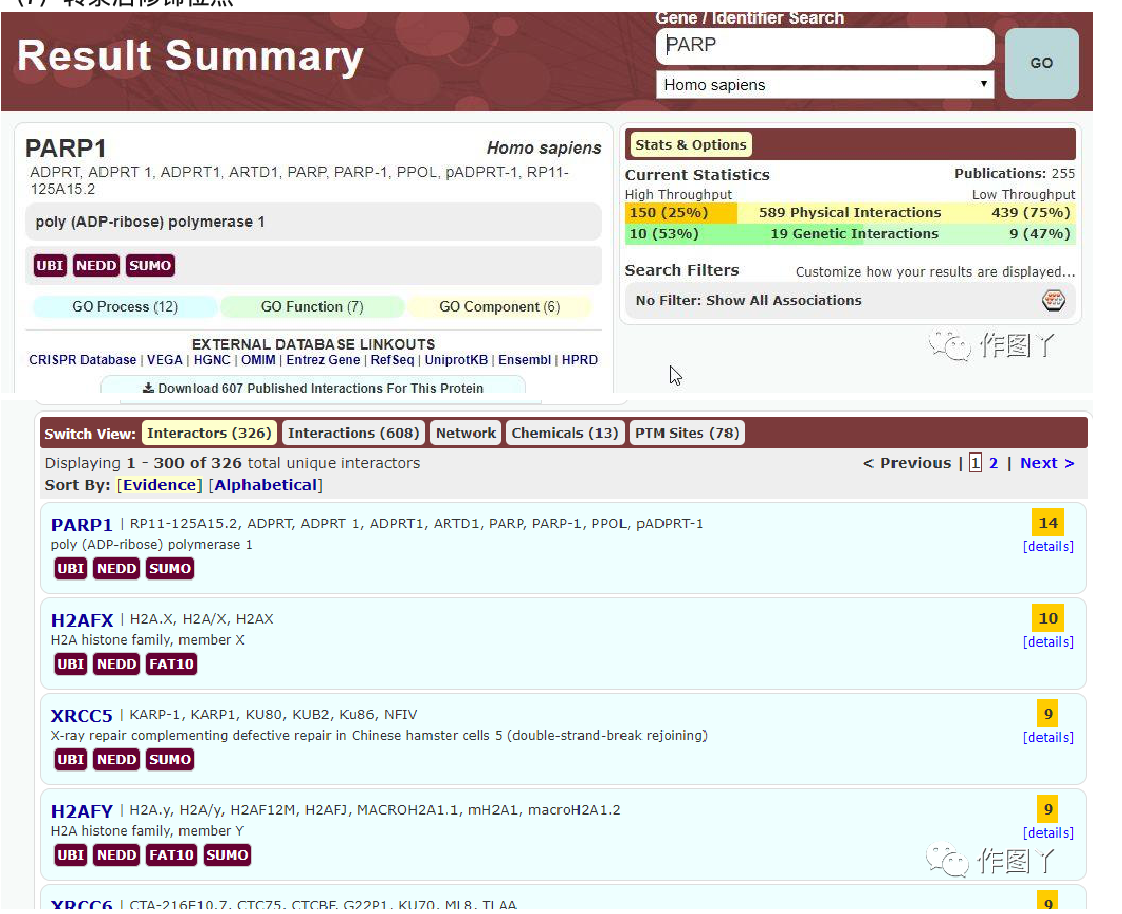Expand GO Function (7) section

coord(312,307)
